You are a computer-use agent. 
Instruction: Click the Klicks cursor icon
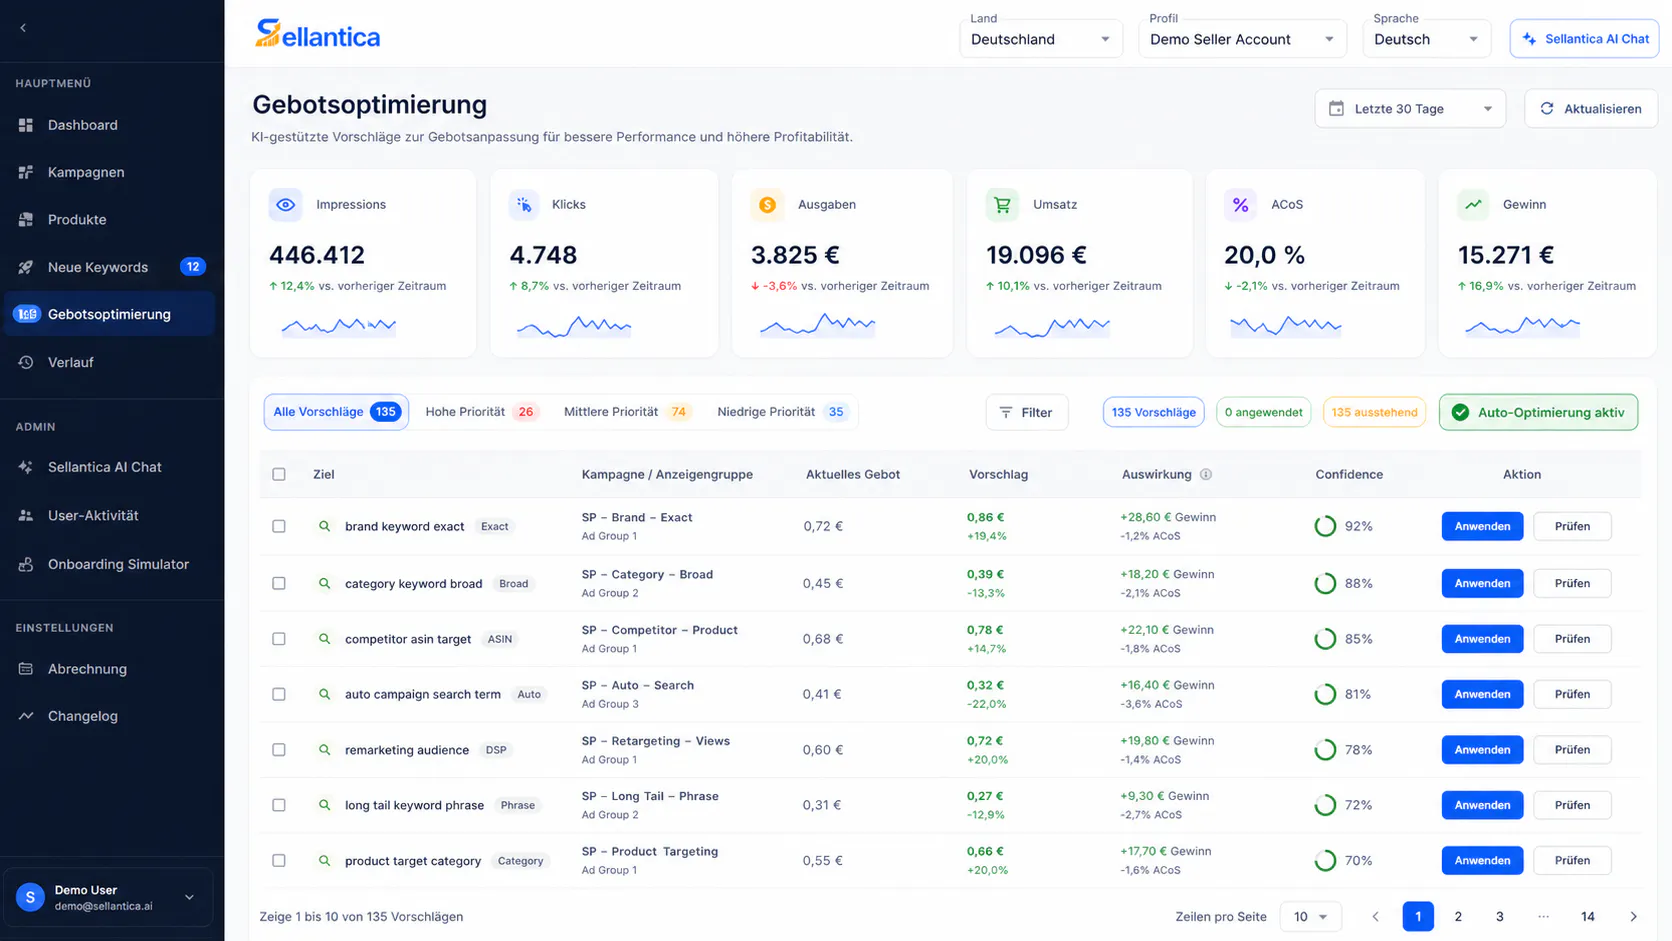pyautogui.click(x=524, y=205)
